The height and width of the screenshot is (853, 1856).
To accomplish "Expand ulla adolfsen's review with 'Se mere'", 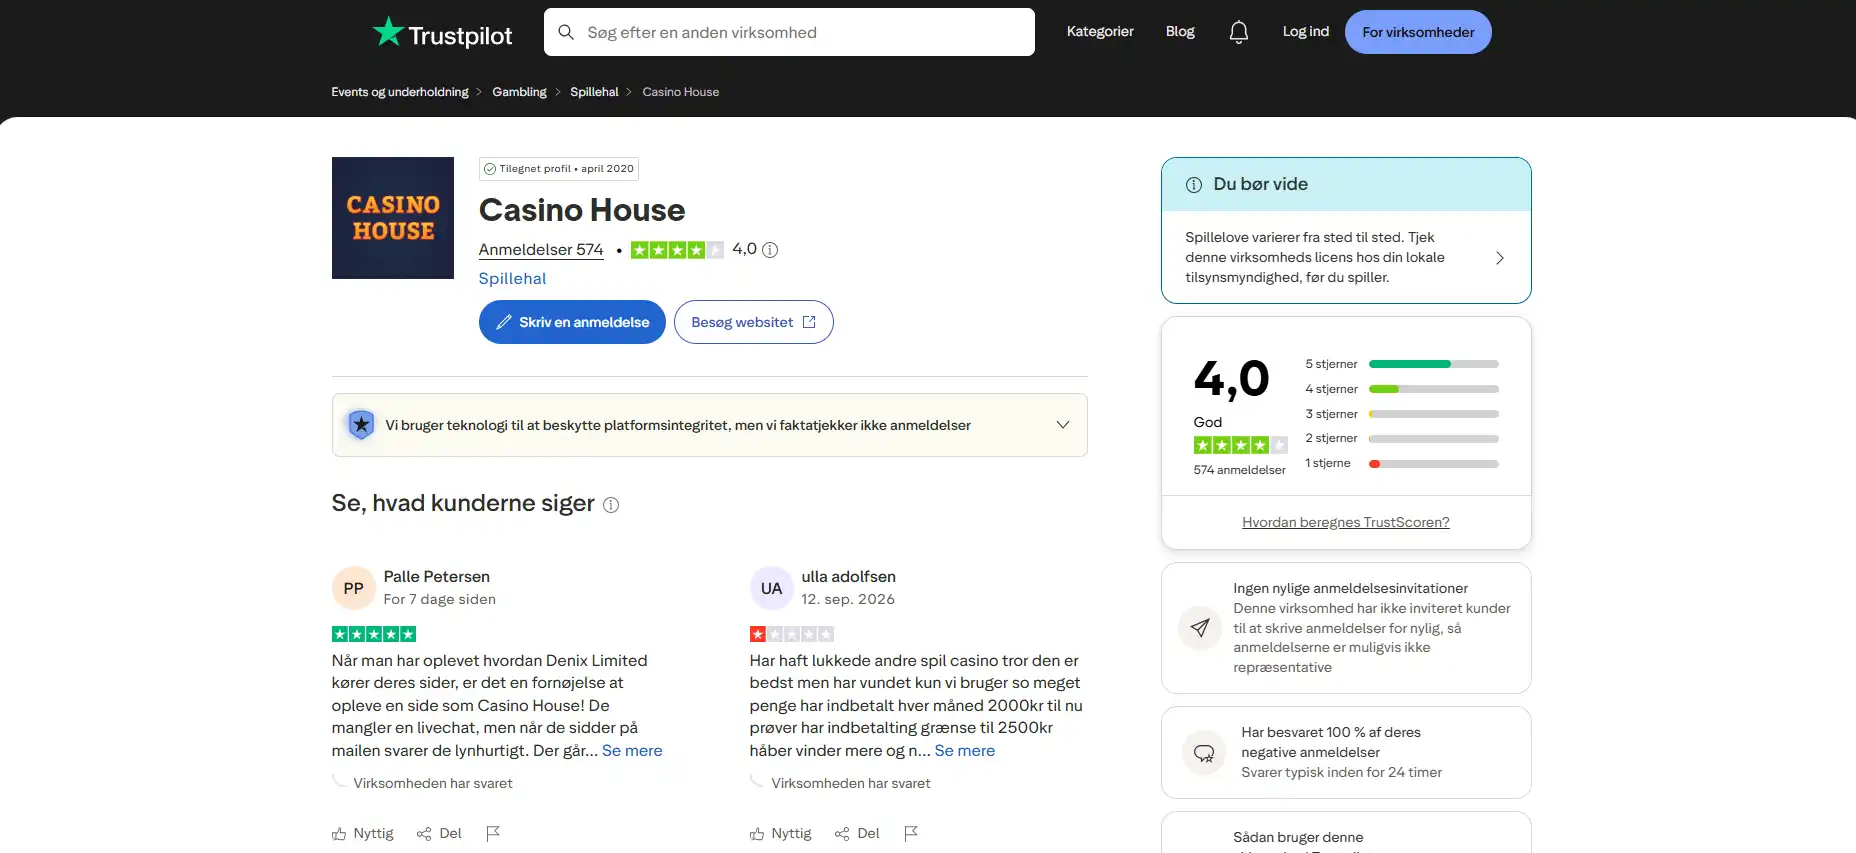I will tap(965, 751).
